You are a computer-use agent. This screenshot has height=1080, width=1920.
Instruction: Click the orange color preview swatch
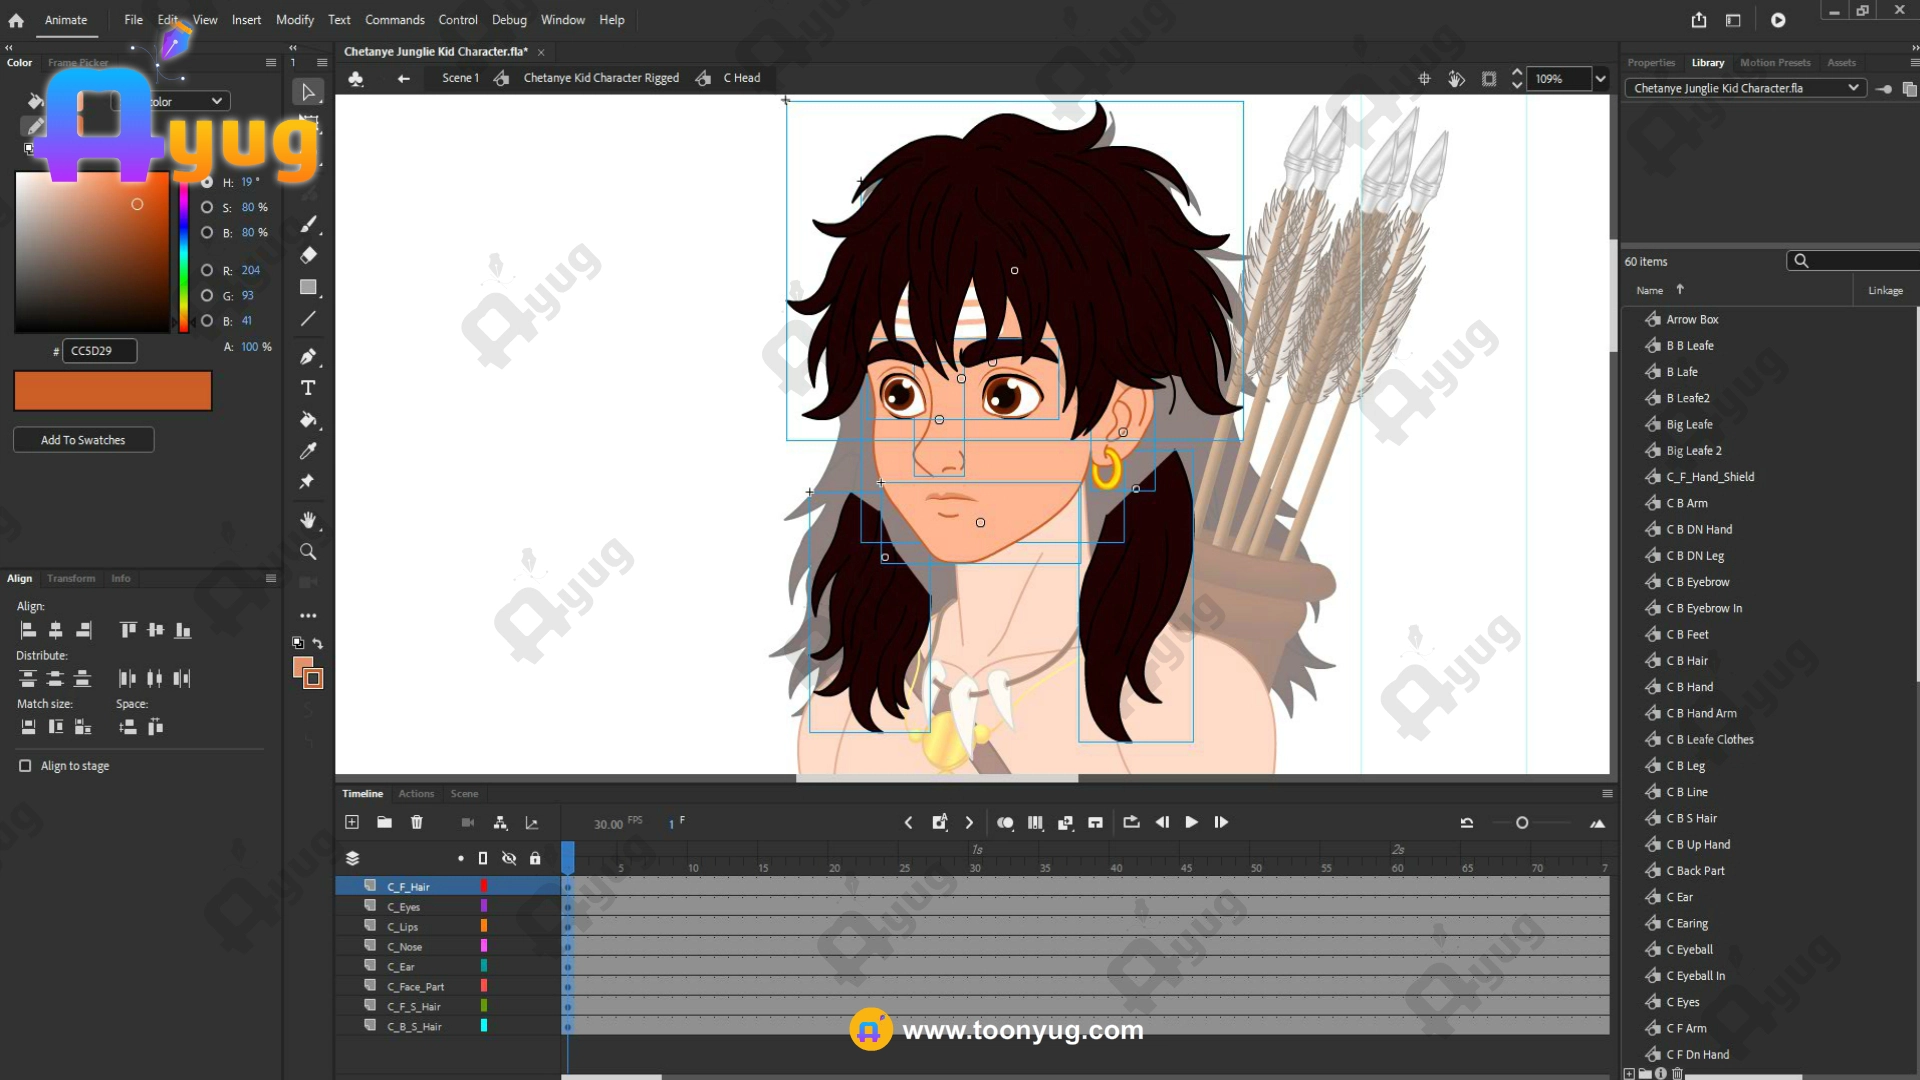coord(113,391)
